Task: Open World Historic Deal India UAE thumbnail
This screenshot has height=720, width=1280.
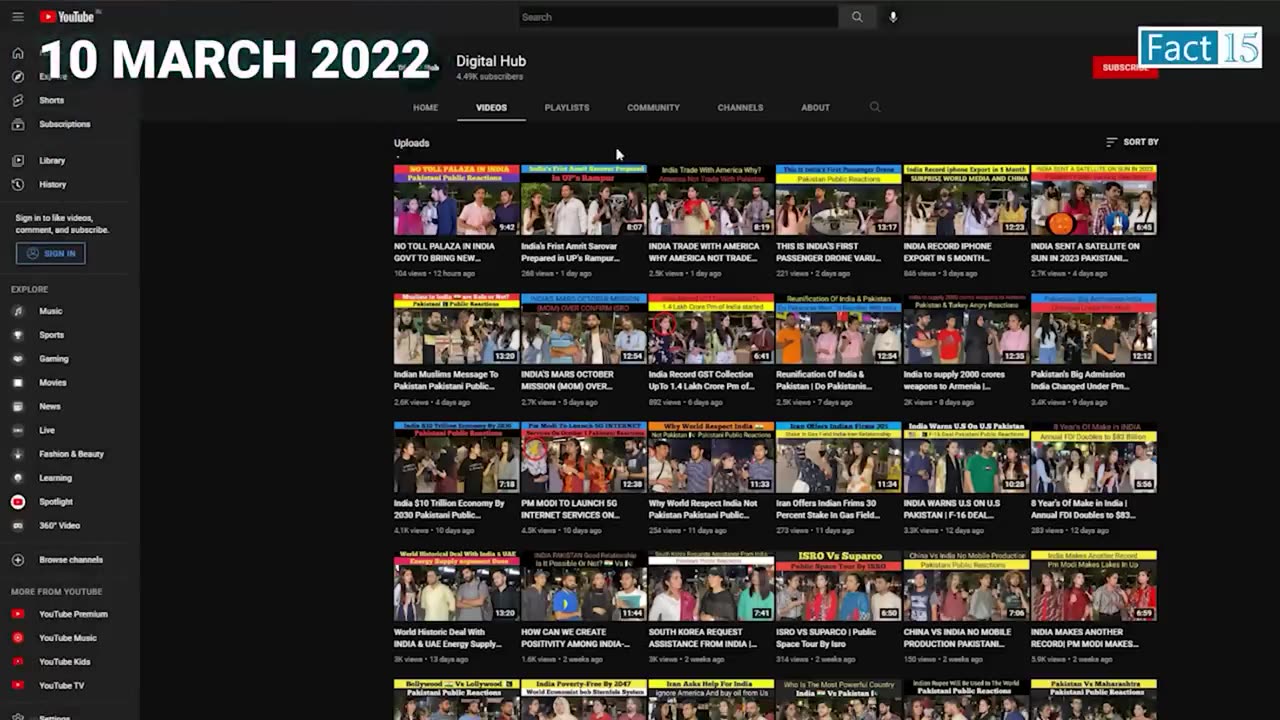Action: pyautogui.click(x=456, y=585)
